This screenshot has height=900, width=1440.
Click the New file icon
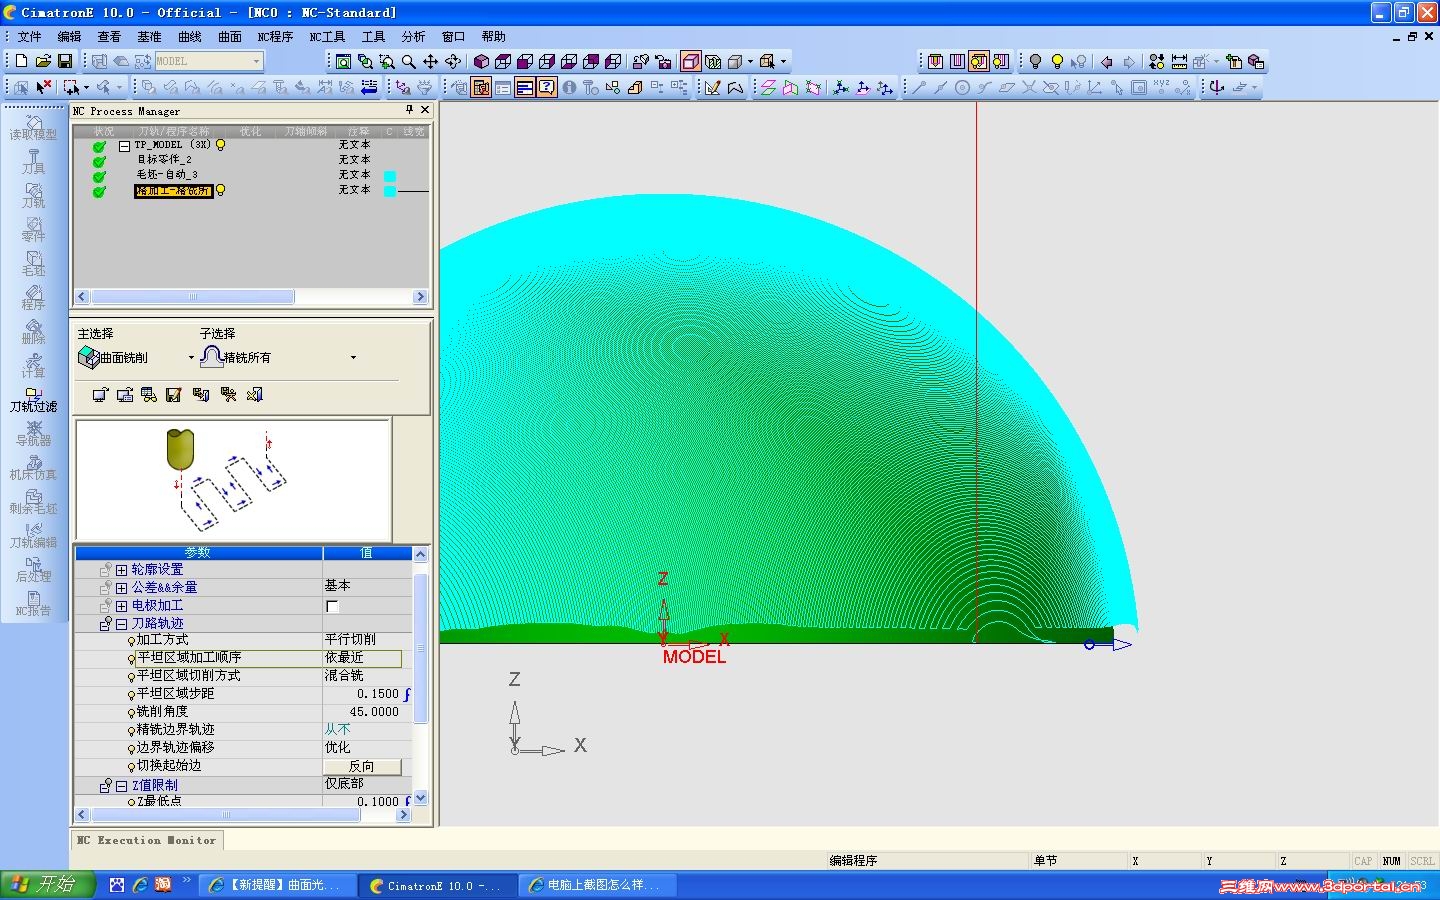21,61
